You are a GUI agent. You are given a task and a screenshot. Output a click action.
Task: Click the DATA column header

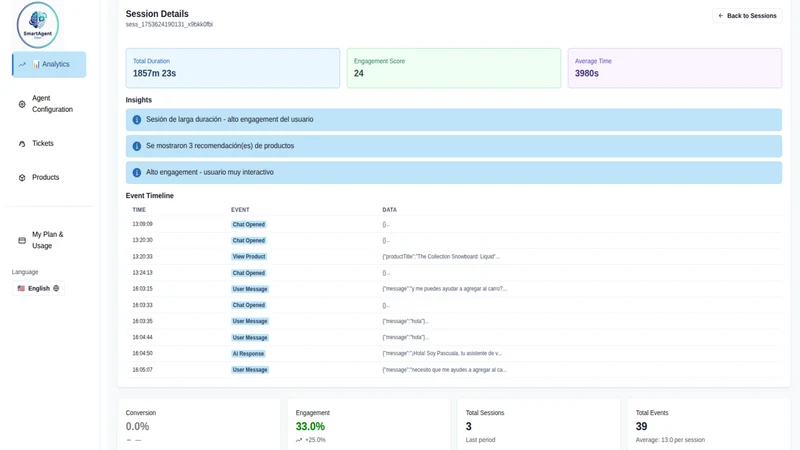pyautogui.click(x=389, y=210)
